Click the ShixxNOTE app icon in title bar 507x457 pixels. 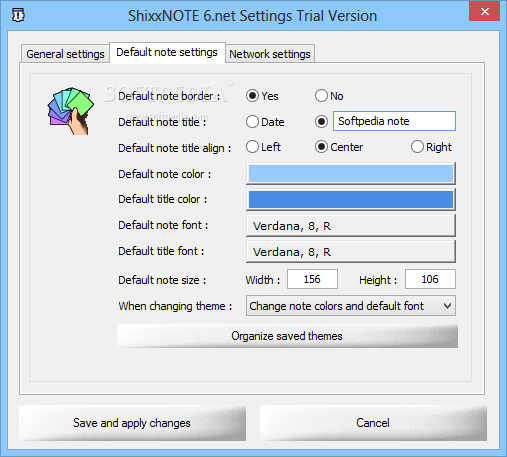18,15
